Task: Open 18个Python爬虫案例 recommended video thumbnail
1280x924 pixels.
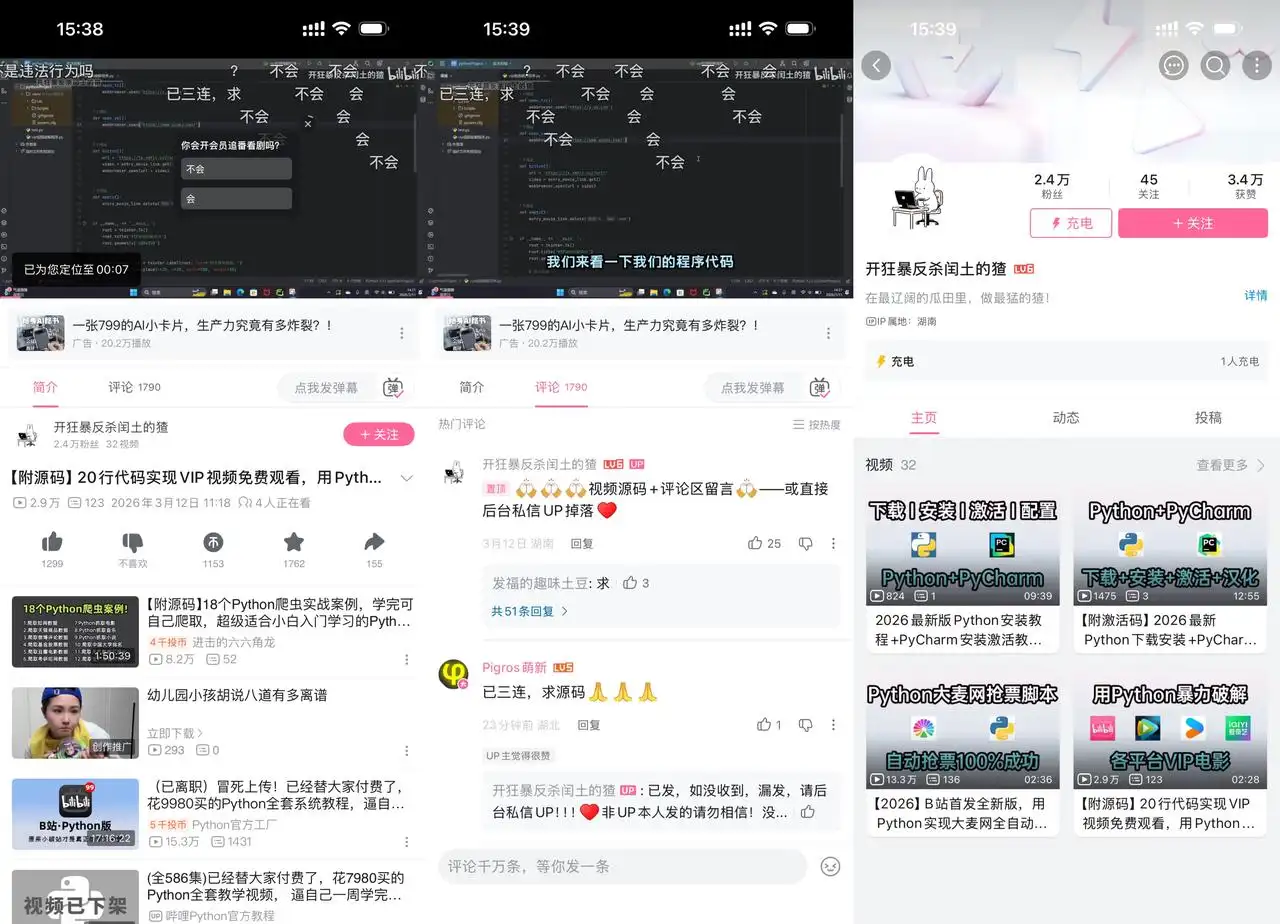Action: click(75, 632)
